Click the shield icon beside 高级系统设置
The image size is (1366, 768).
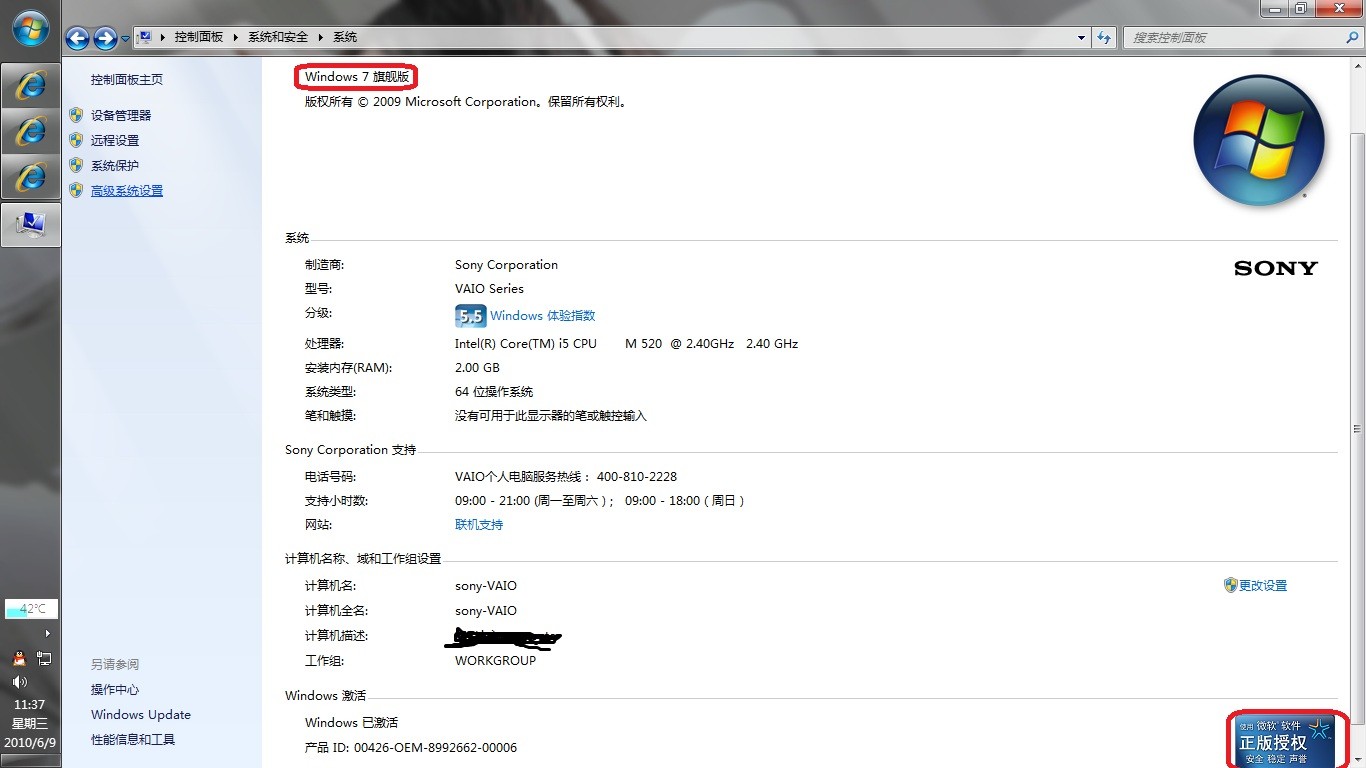point(76,190)
